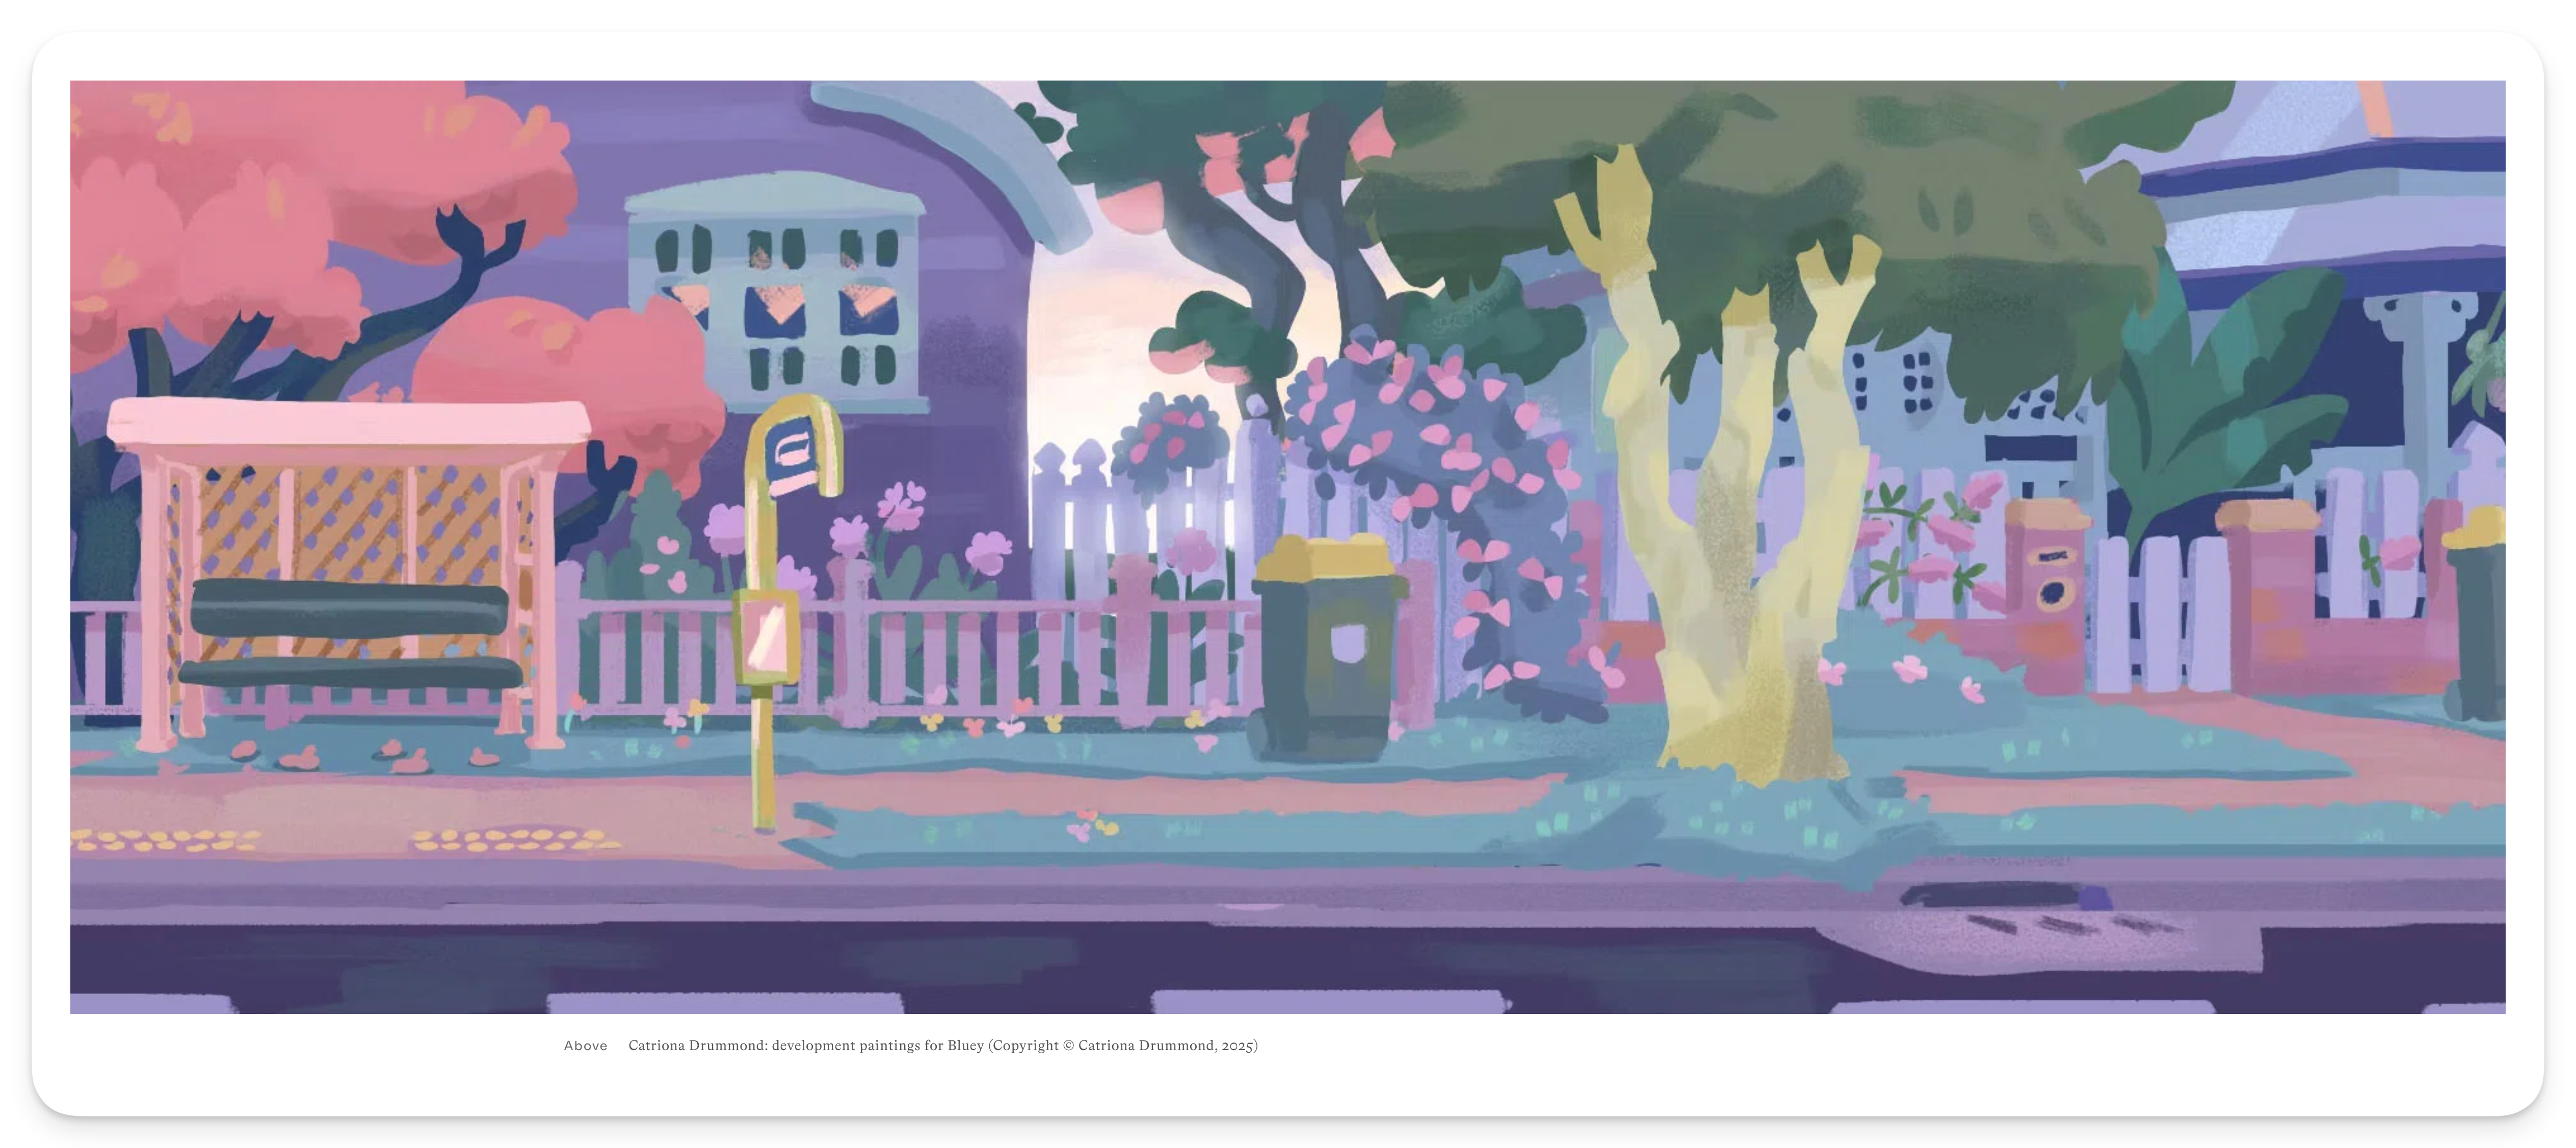Screen dimensions: 2576x1148
Task: Click the timetable box on yellow pole
Action: [x=767, y=637]
